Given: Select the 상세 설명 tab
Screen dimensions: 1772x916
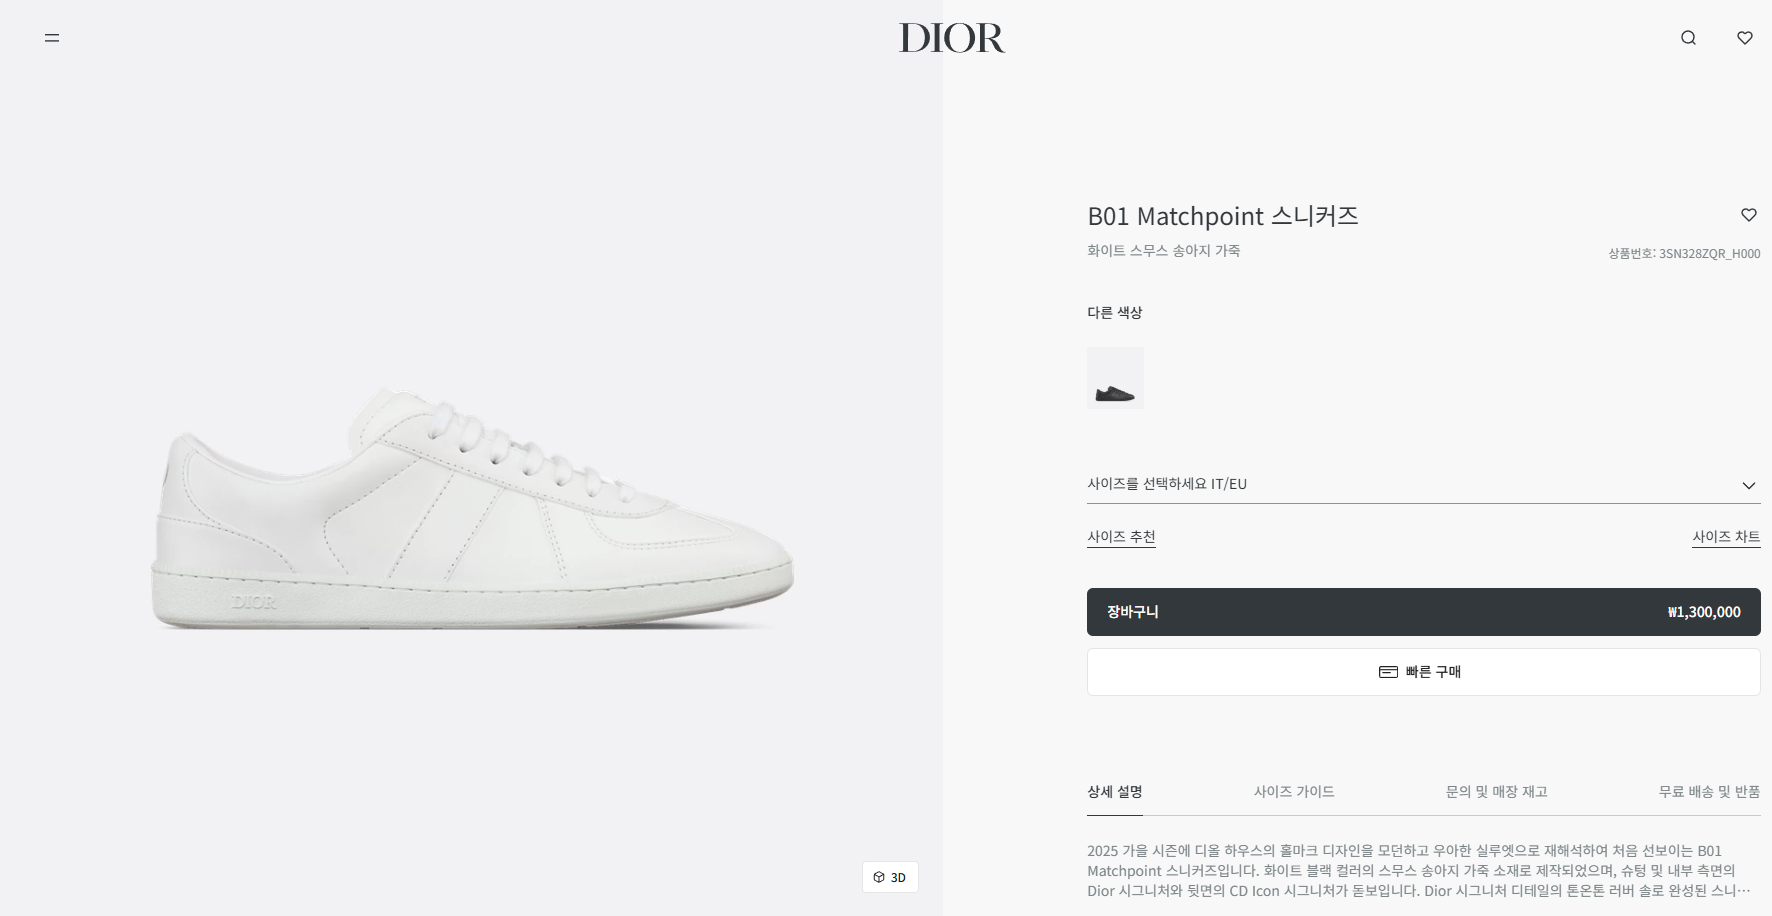Looking at the screenshot, I should (x=1115, y=792).
